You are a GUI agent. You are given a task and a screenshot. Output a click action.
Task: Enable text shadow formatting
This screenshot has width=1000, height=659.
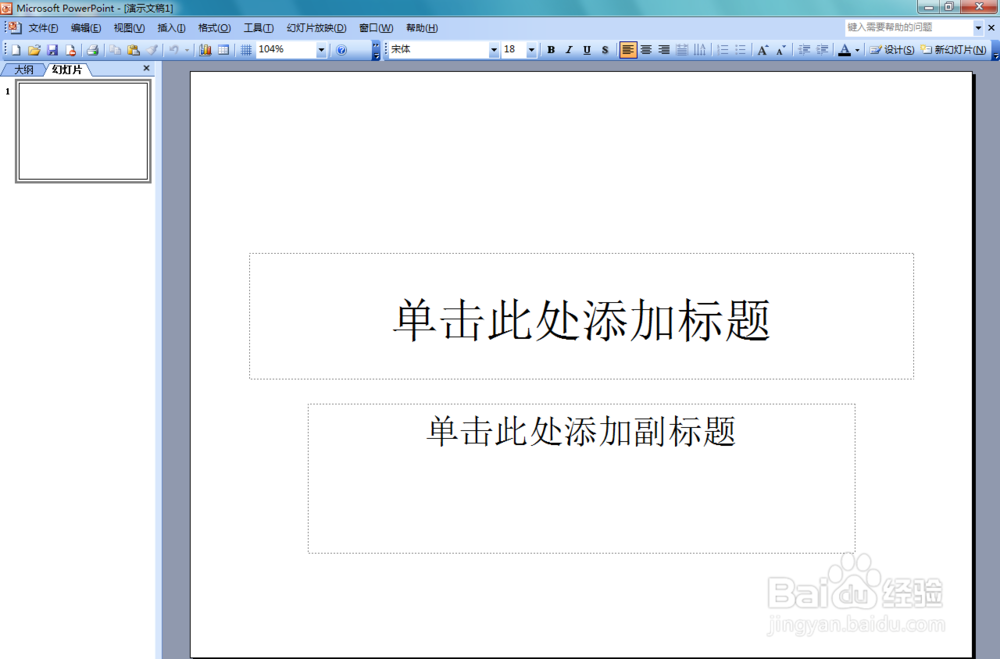click(604, 50)
